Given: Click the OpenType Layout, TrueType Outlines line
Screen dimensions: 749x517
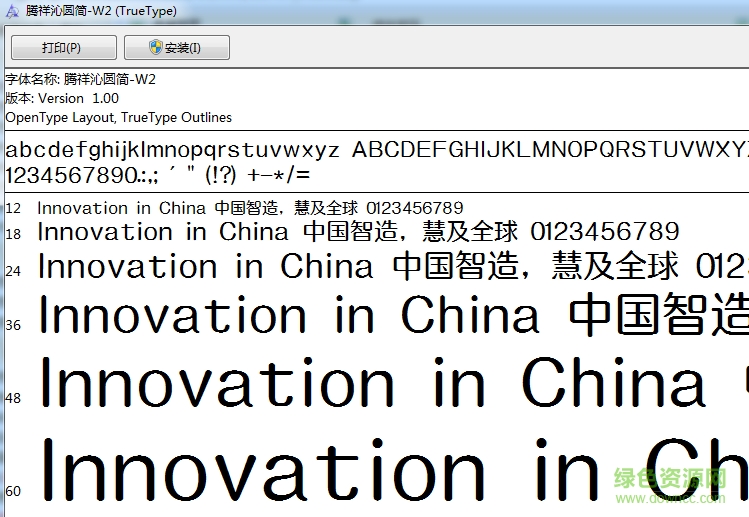Looking at the screenshot, I should point(118,117).
